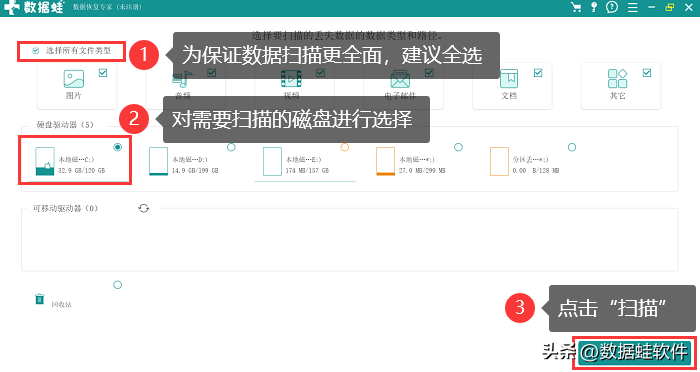The image size is (700, 372).
Task: Select the 27.0 MB/299 MB disk radio button
Action: (x=458, y=147)
